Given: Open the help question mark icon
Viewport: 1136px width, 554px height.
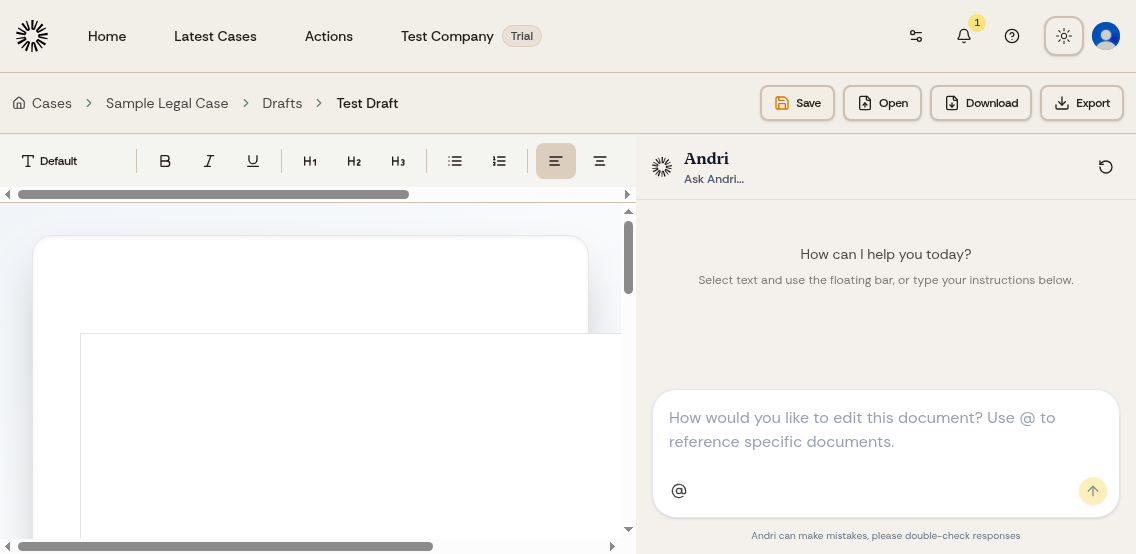Looking at the screenshot, I should pyautogui.click(x=1012, y=36).
